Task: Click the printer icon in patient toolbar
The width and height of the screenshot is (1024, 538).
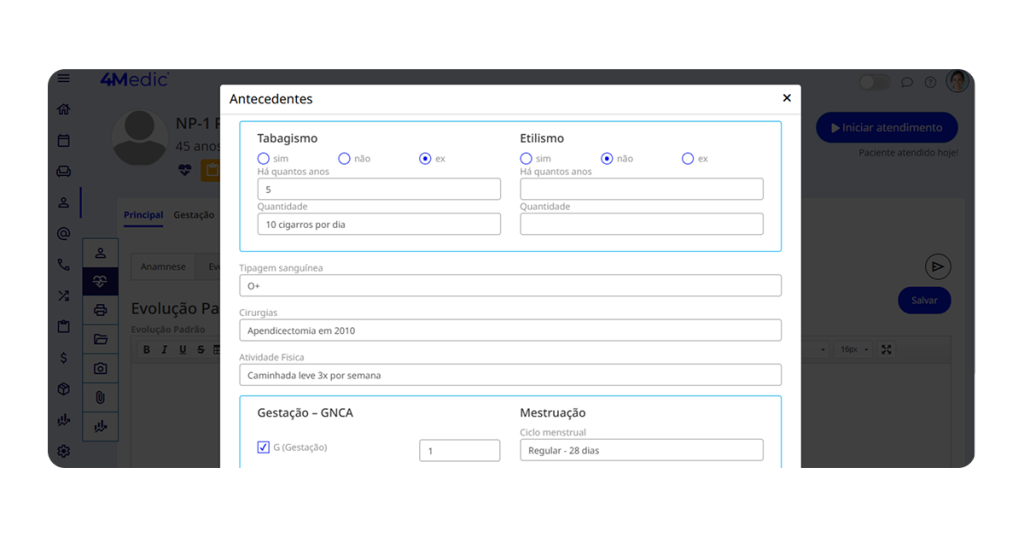Action: tap(100, 310)
